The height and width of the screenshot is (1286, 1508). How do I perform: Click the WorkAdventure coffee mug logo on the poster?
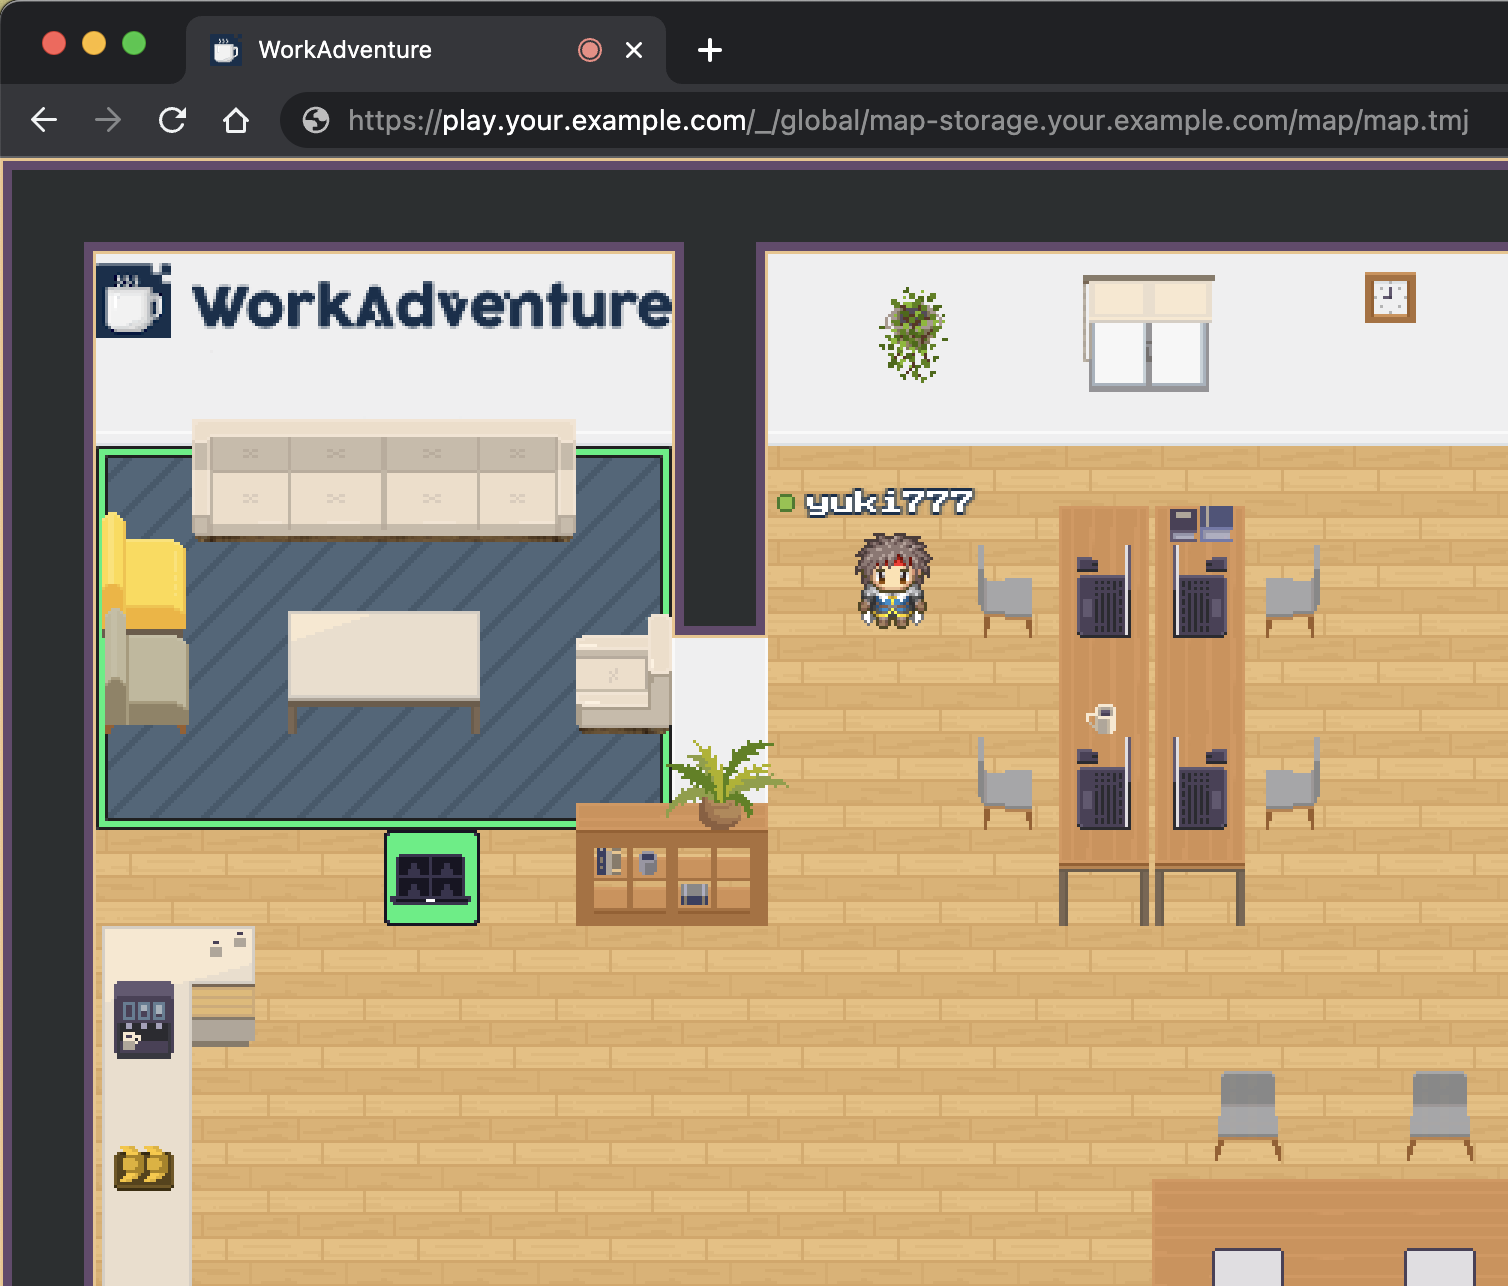coord(133,302)
